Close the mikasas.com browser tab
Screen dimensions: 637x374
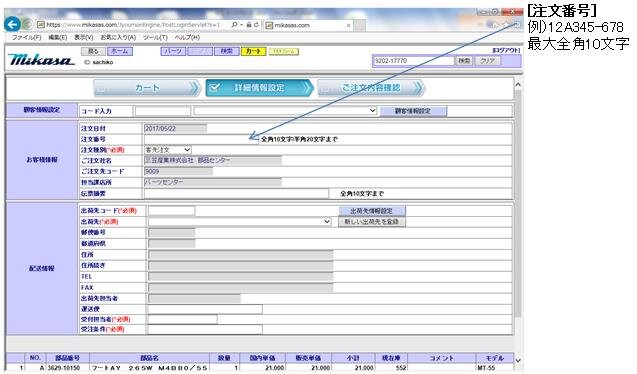click(348, 25)
